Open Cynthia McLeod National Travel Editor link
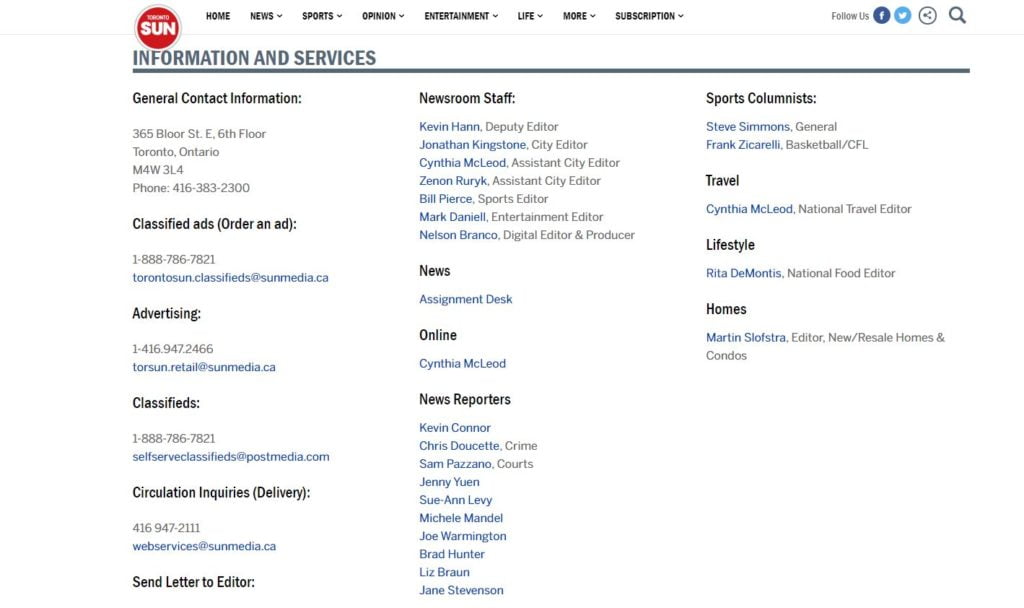The image size is (1024, 608). pos(749,209)
